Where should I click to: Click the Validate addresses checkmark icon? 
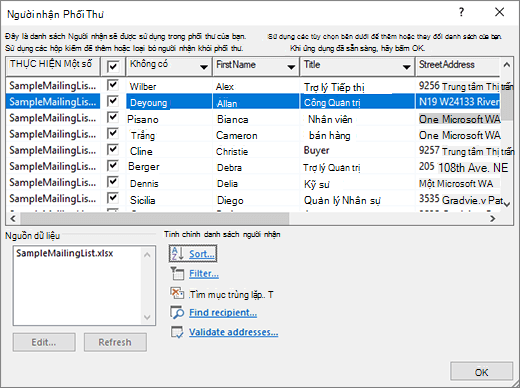[x=177, y=332]
